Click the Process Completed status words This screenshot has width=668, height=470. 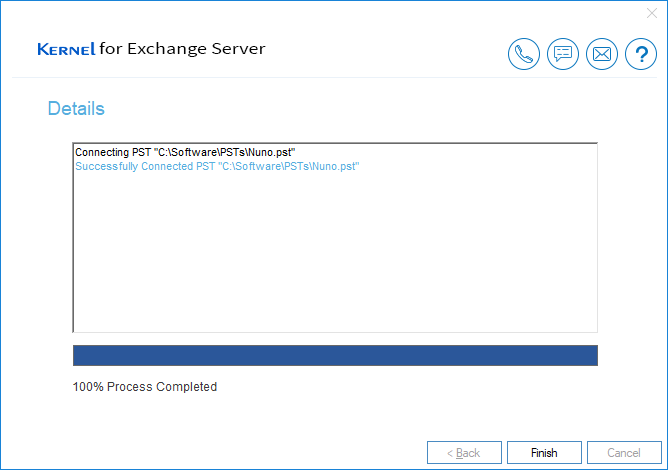coord(162,386)
